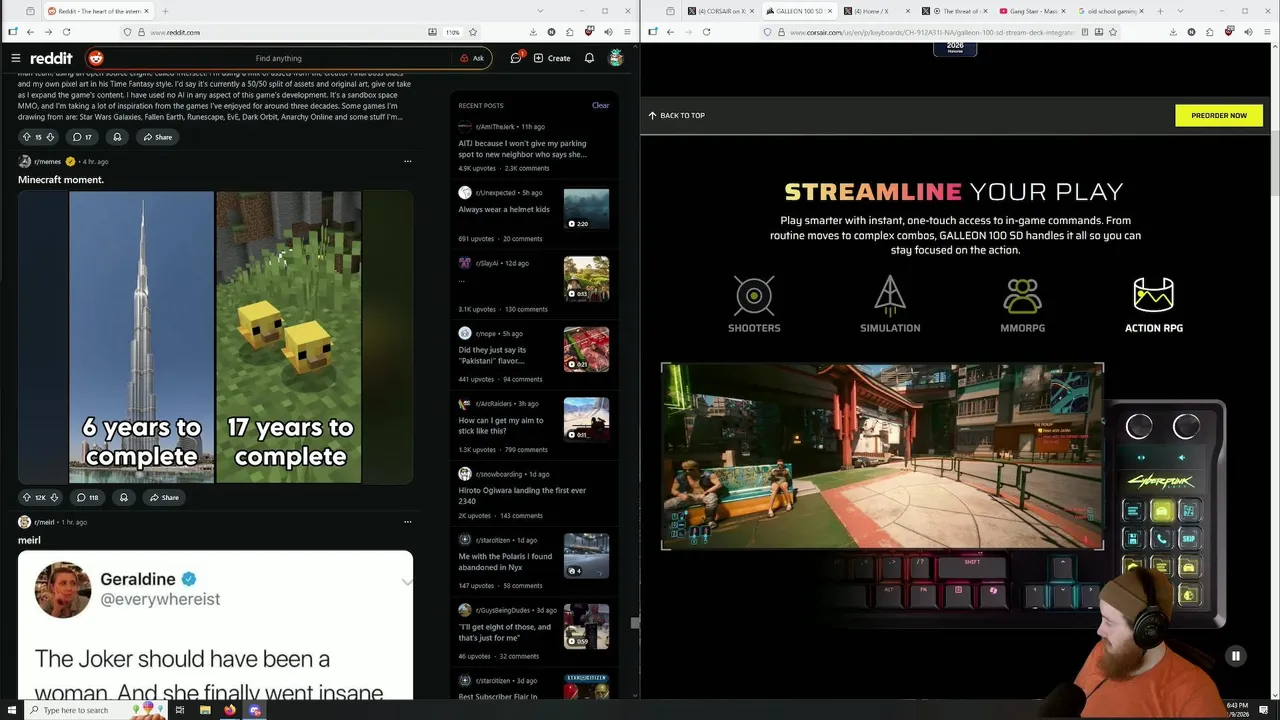This screenshot has width=1280, height=720.
Task: Give award to Minecraft moment post
Action: click(124, 497)
